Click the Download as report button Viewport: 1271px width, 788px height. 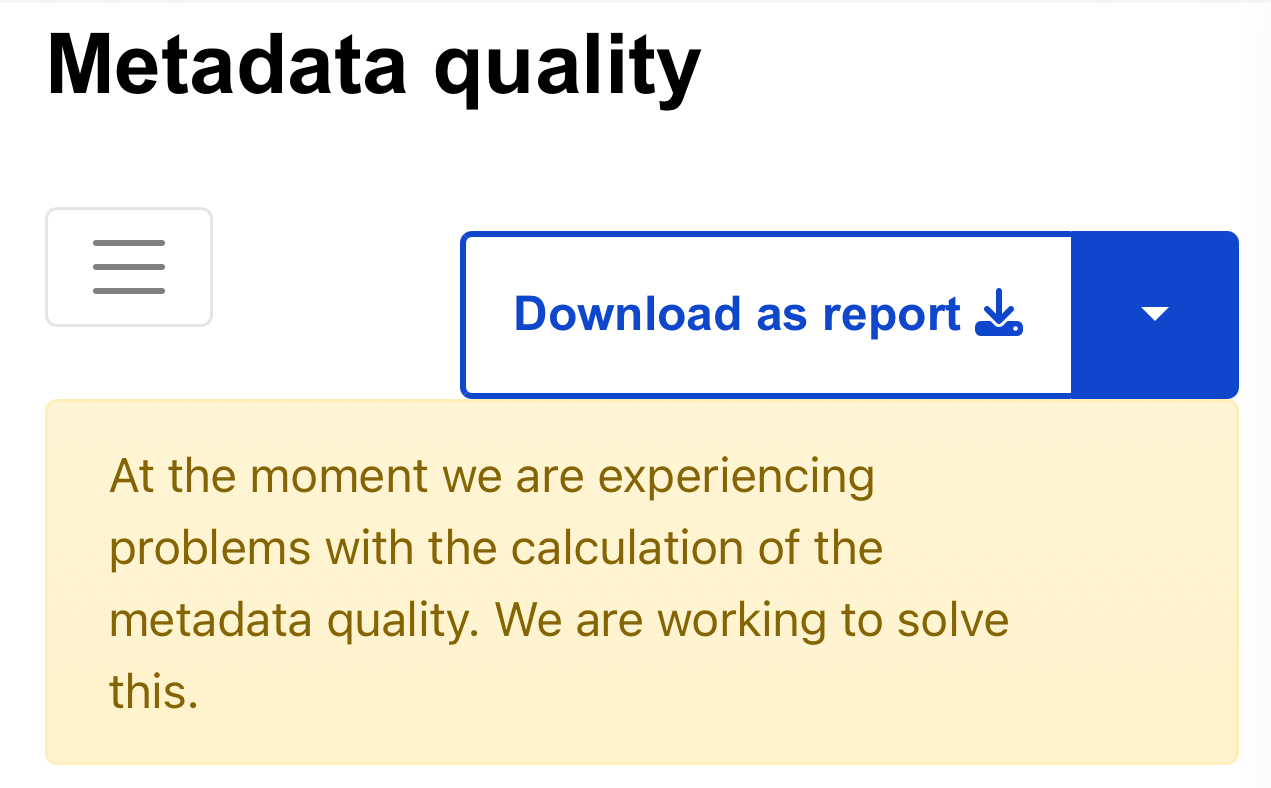pyautogui.click(x=767, y=314)
